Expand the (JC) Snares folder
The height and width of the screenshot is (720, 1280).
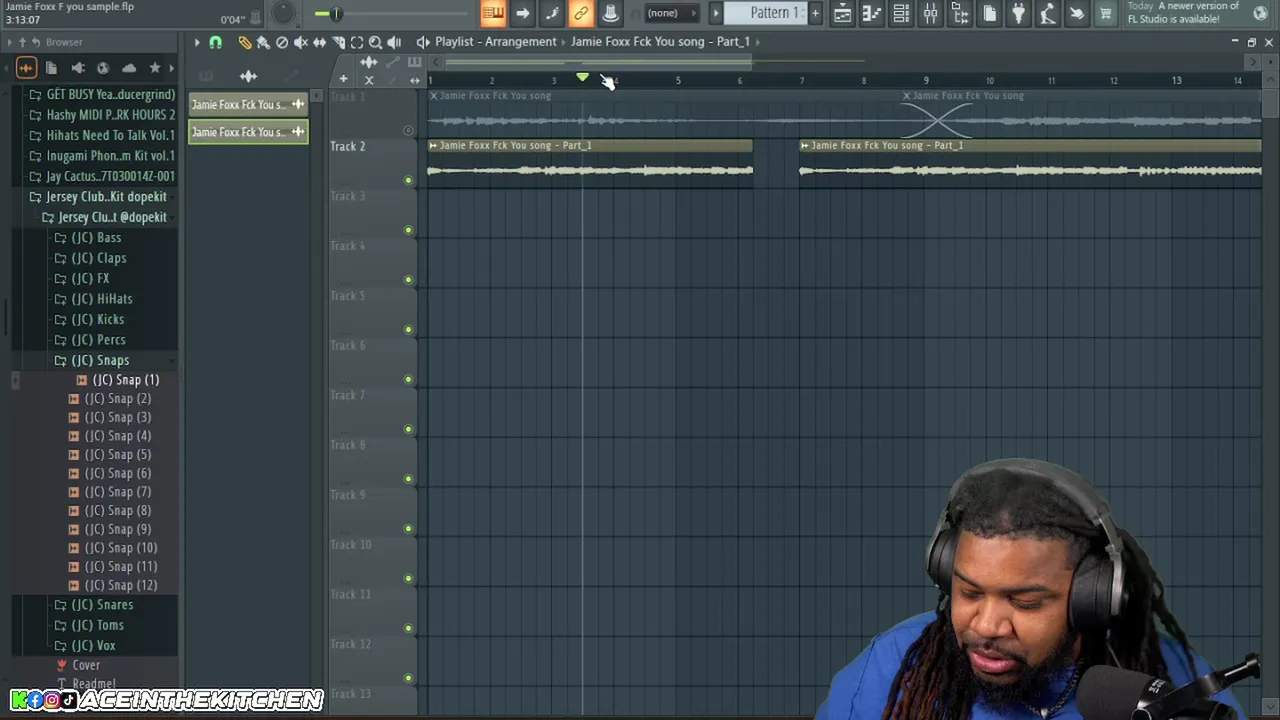[94, 605]
